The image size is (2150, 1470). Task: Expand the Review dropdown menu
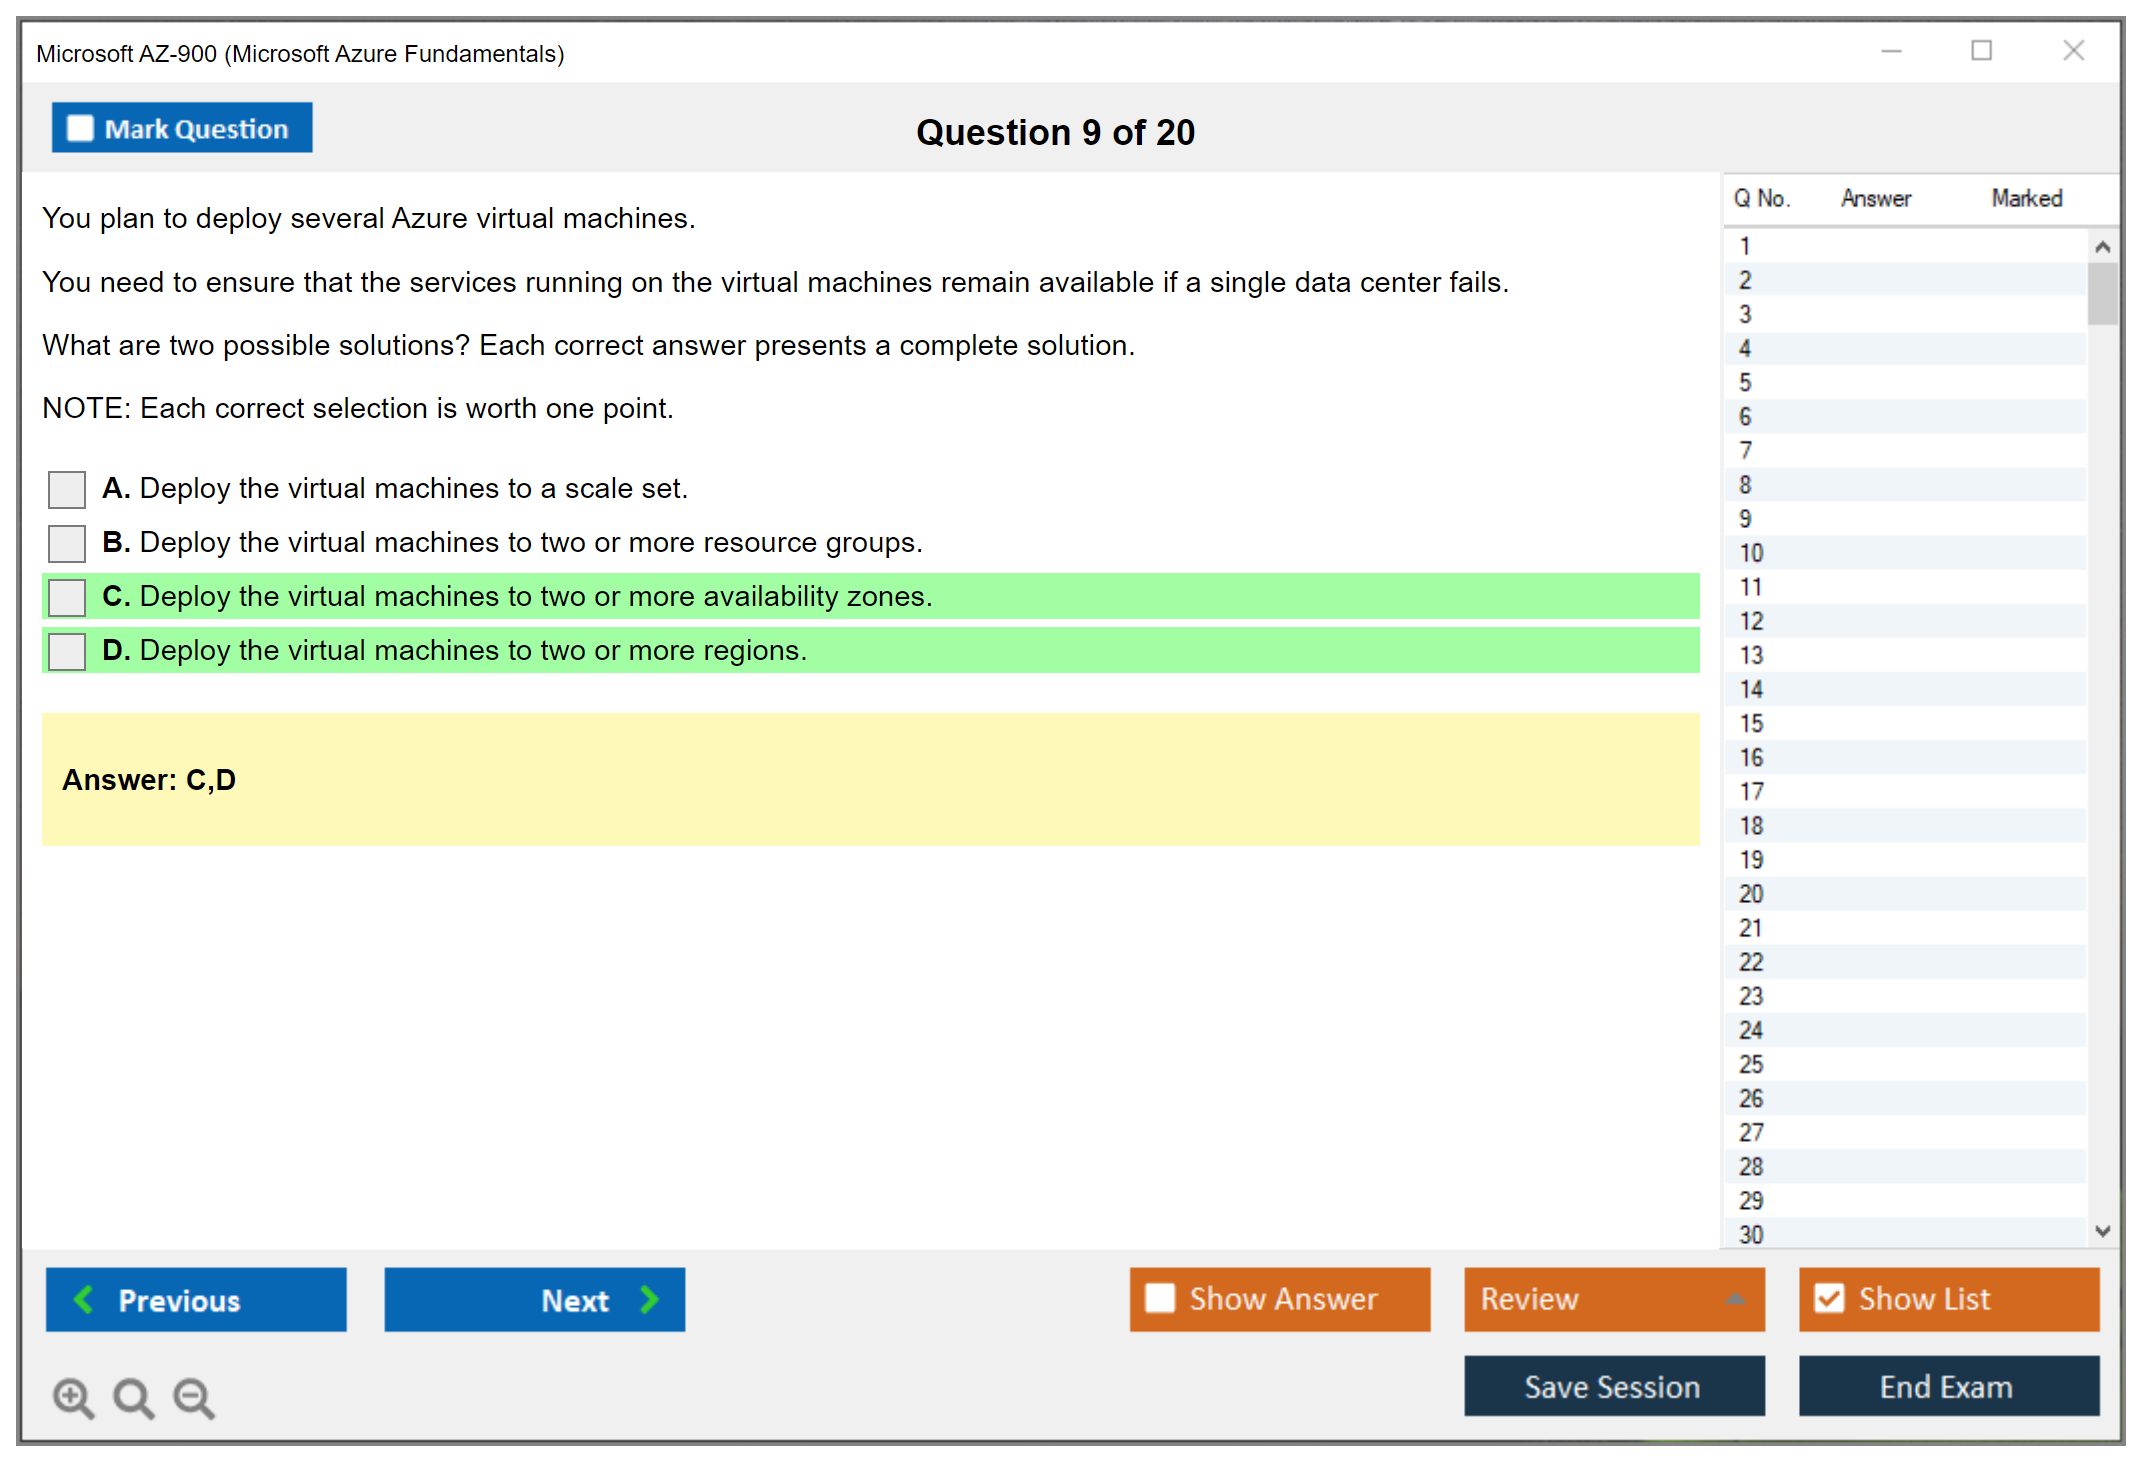(1735, 1299)
